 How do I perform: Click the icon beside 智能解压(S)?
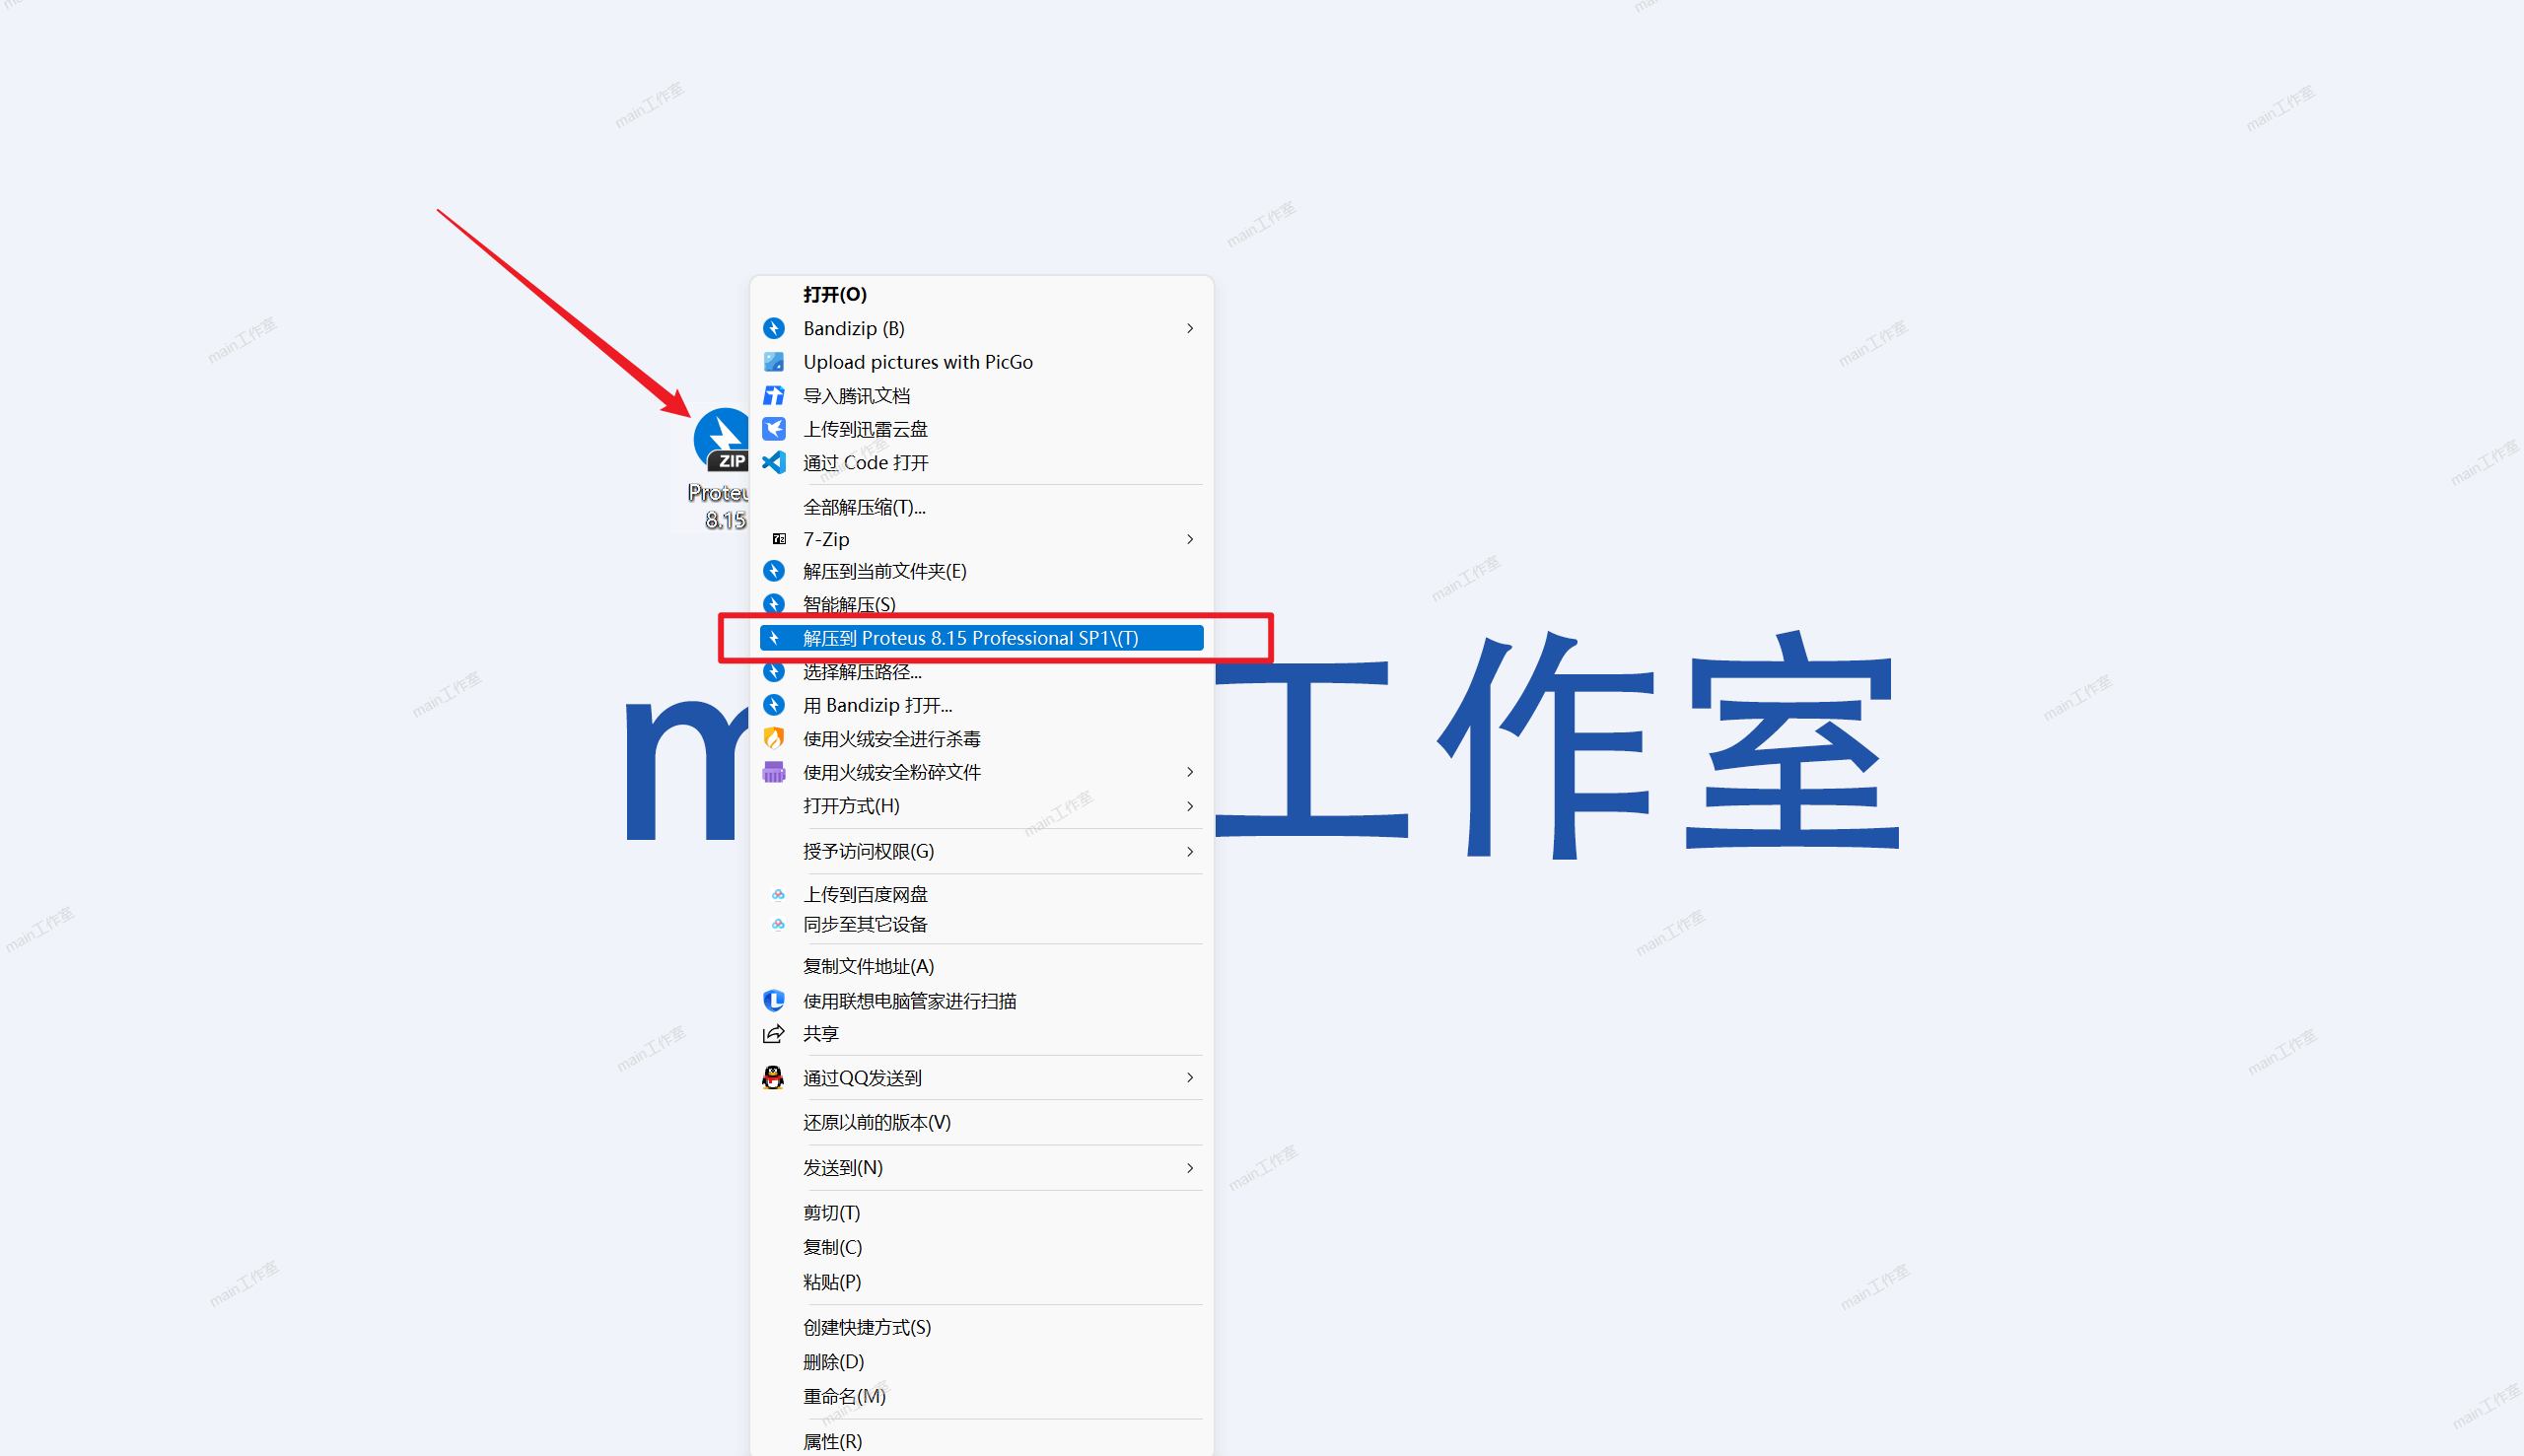point(774,604)
